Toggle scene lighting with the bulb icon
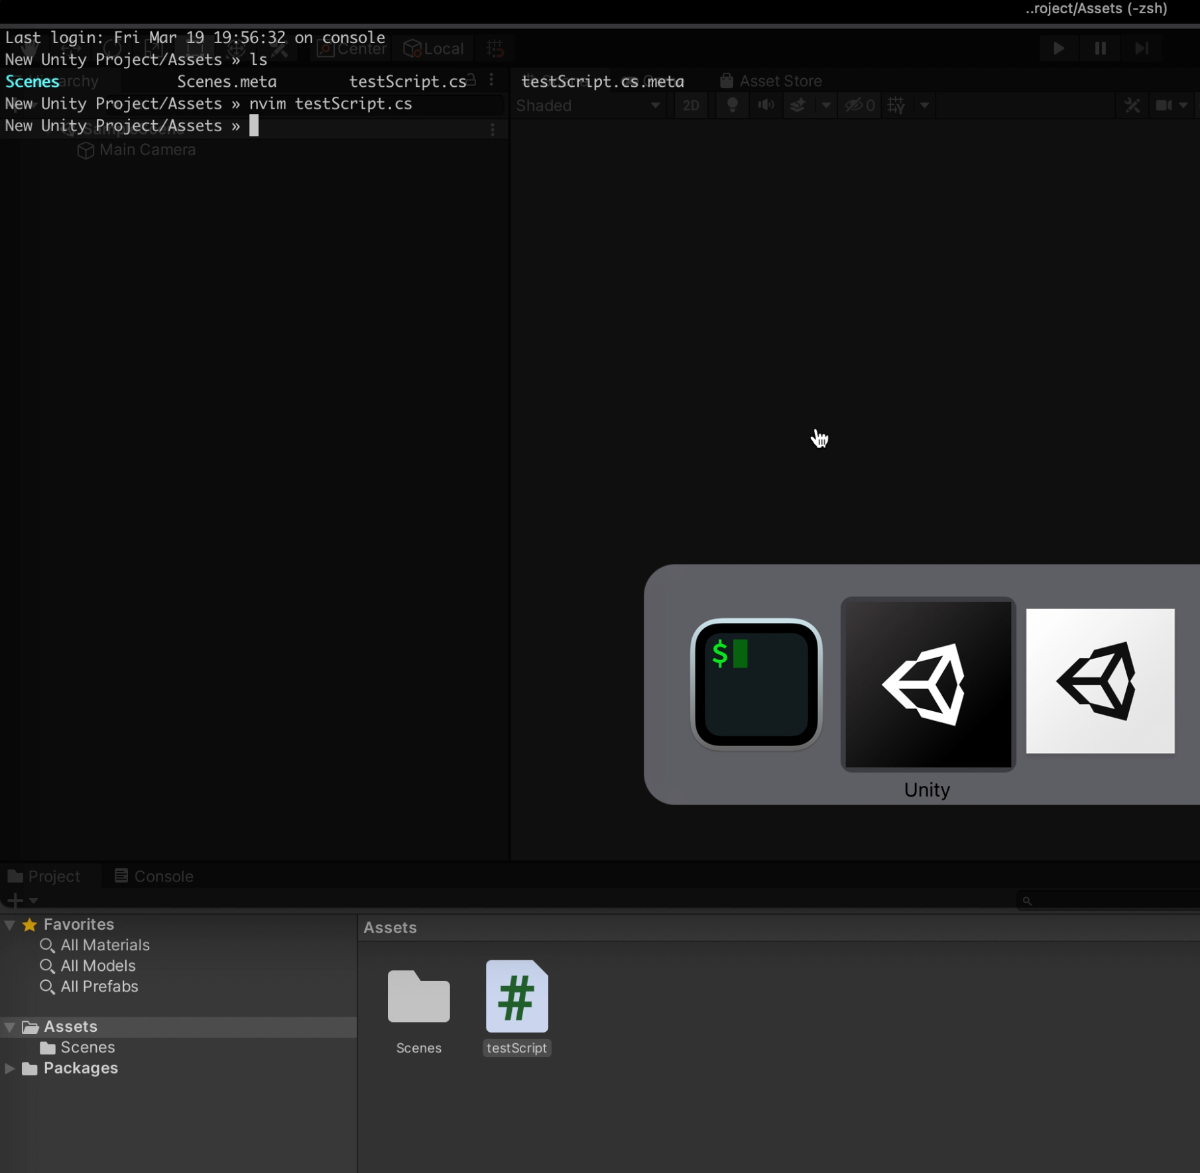The image size is (1200, 1173). (732, 105)
